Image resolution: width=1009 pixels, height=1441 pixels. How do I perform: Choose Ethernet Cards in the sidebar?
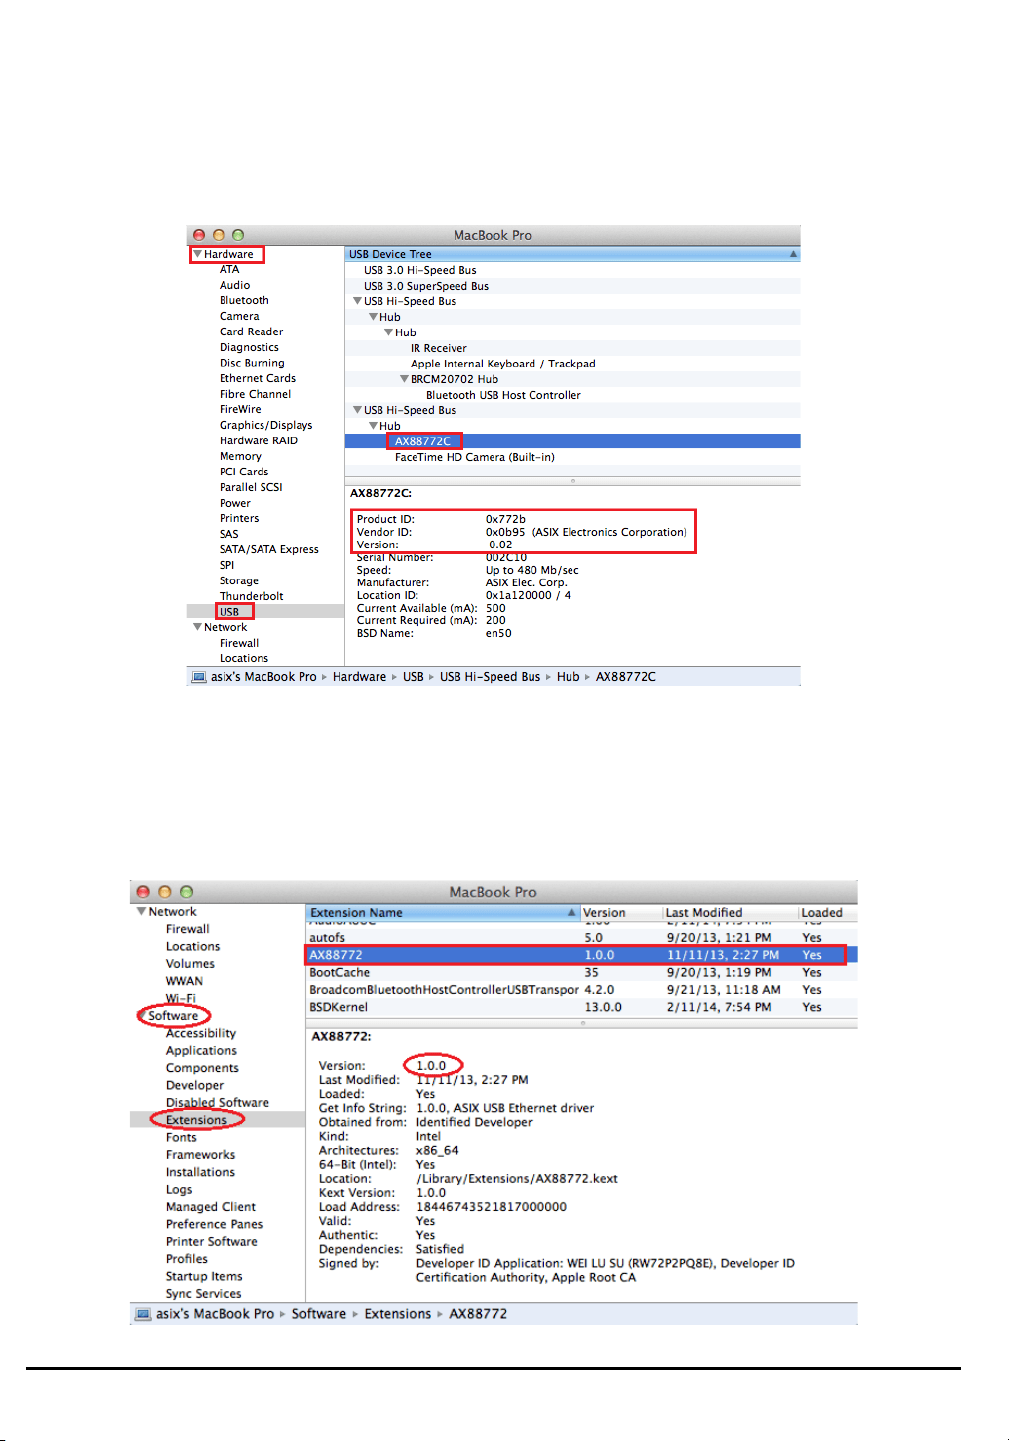pos(258,378)
